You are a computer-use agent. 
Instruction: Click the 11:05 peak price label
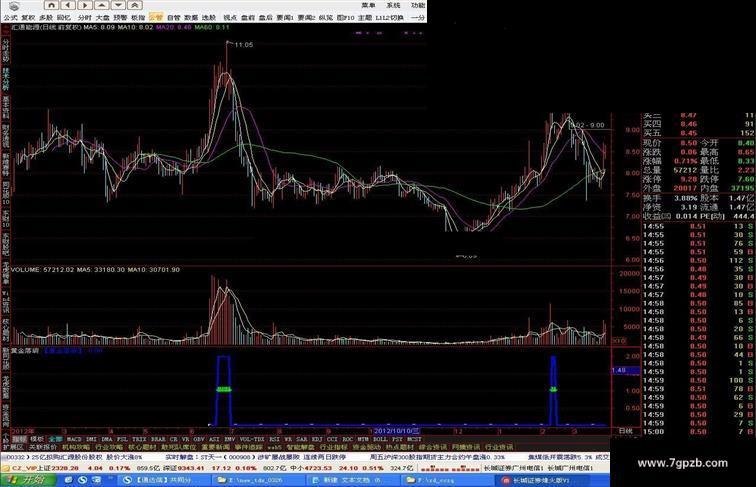coord(243,44)
